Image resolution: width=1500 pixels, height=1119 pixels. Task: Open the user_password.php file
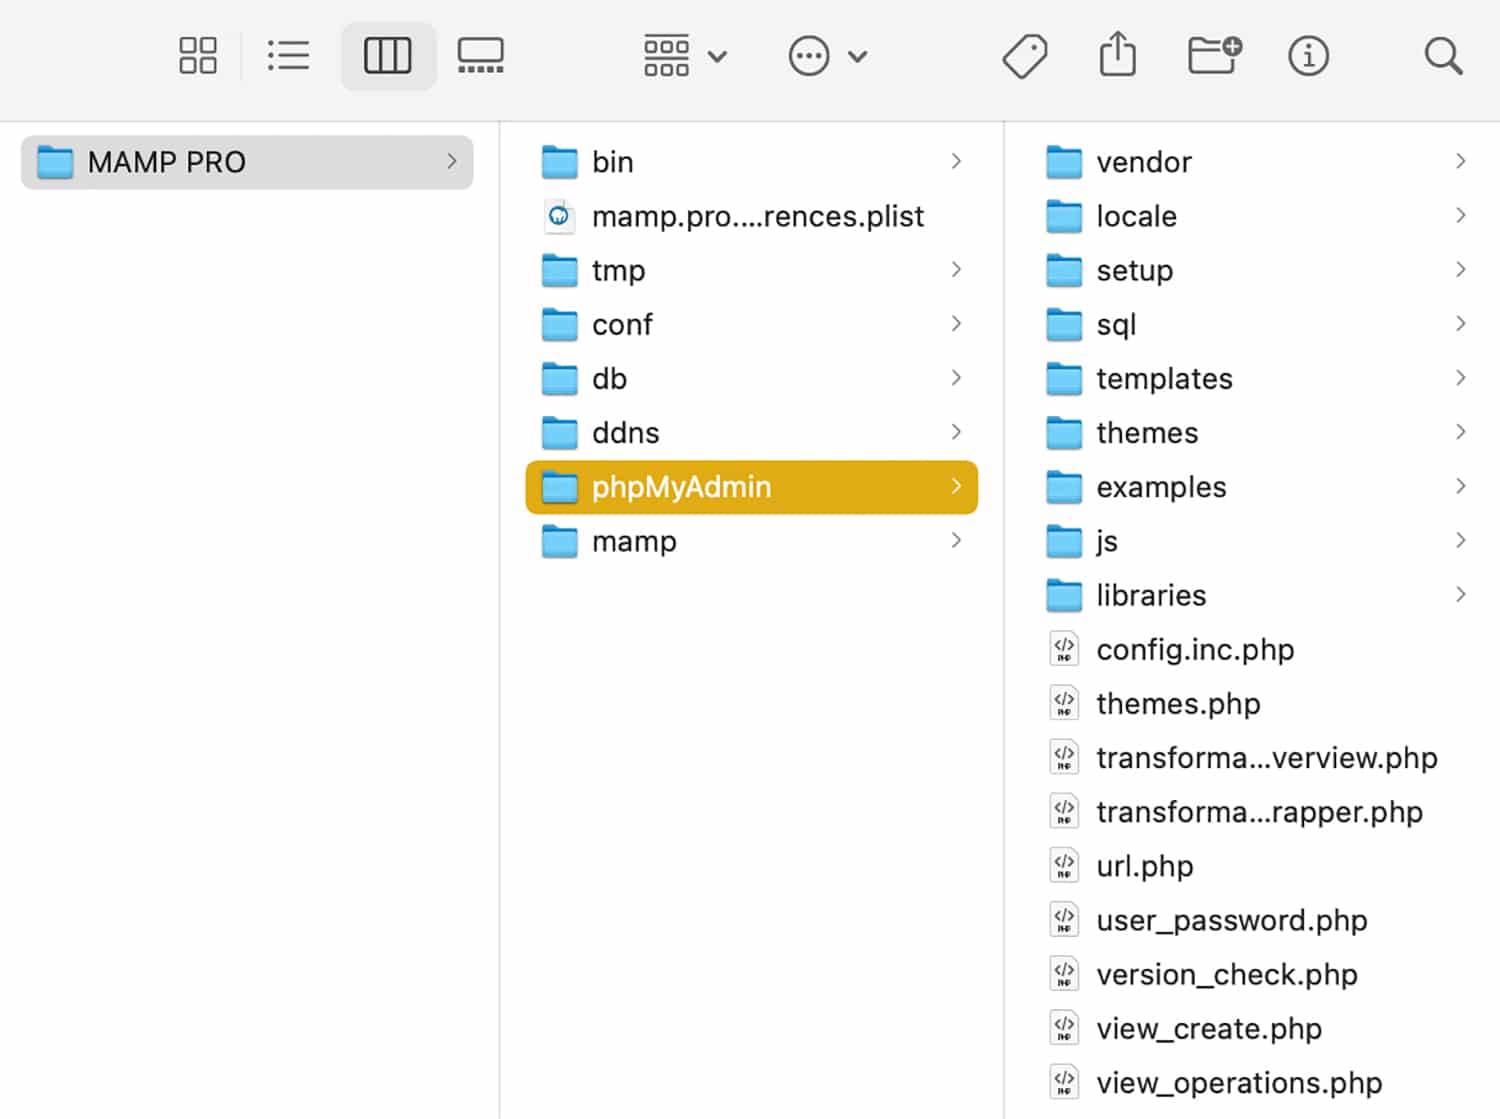[1232, 920]
